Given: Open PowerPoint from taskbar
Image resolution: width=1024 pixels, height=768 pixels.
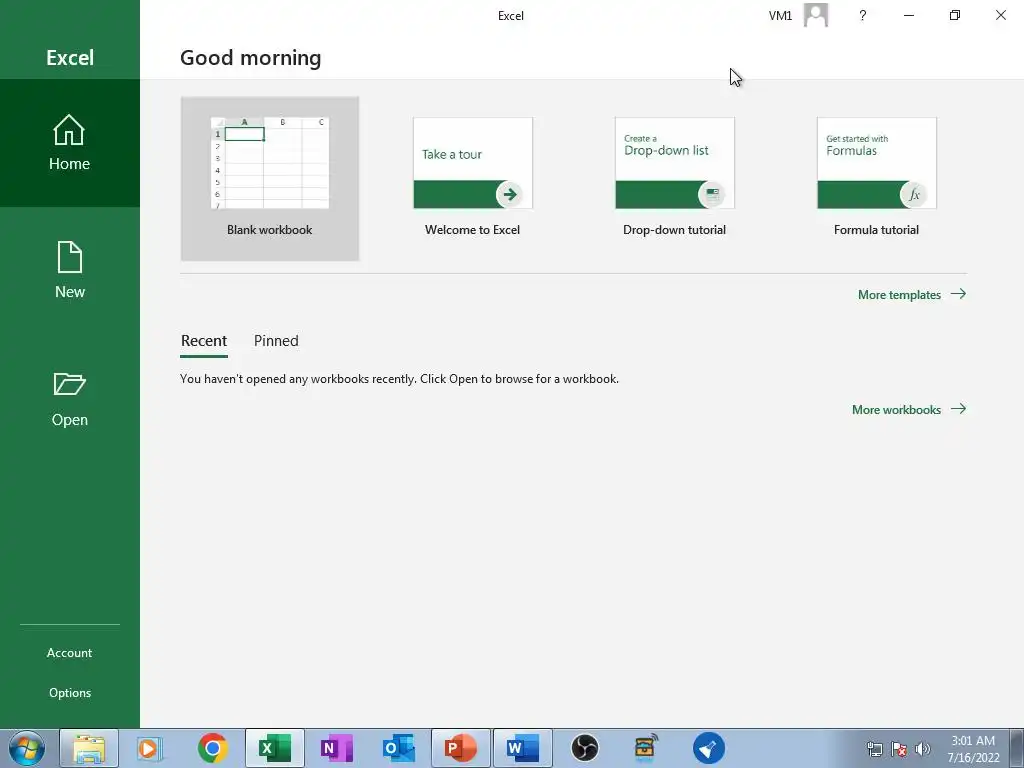Looking at the screenshot, I should coord(460,748).
